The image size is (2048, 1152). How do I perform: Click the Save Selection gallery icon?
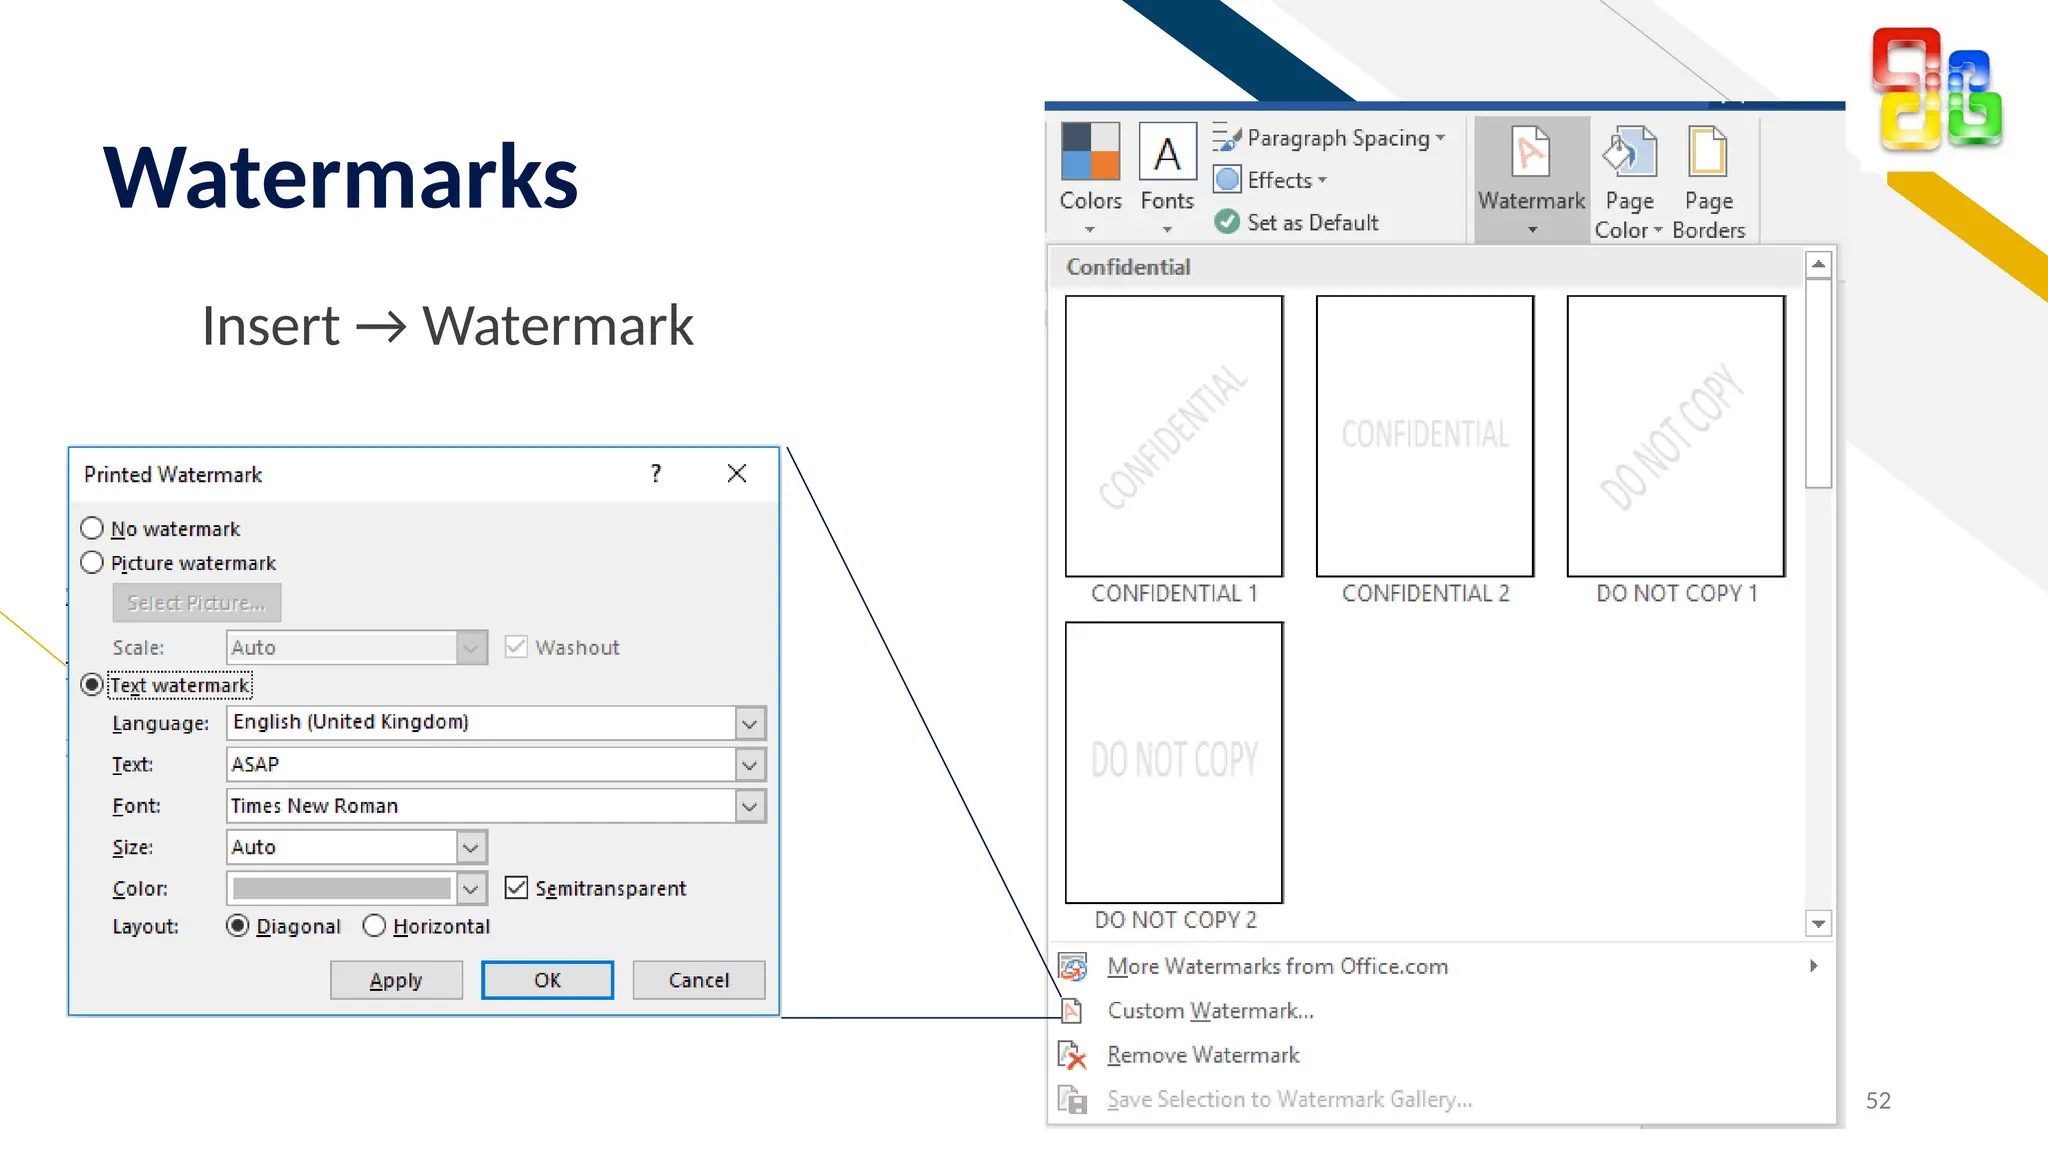pos(1072,1099)
